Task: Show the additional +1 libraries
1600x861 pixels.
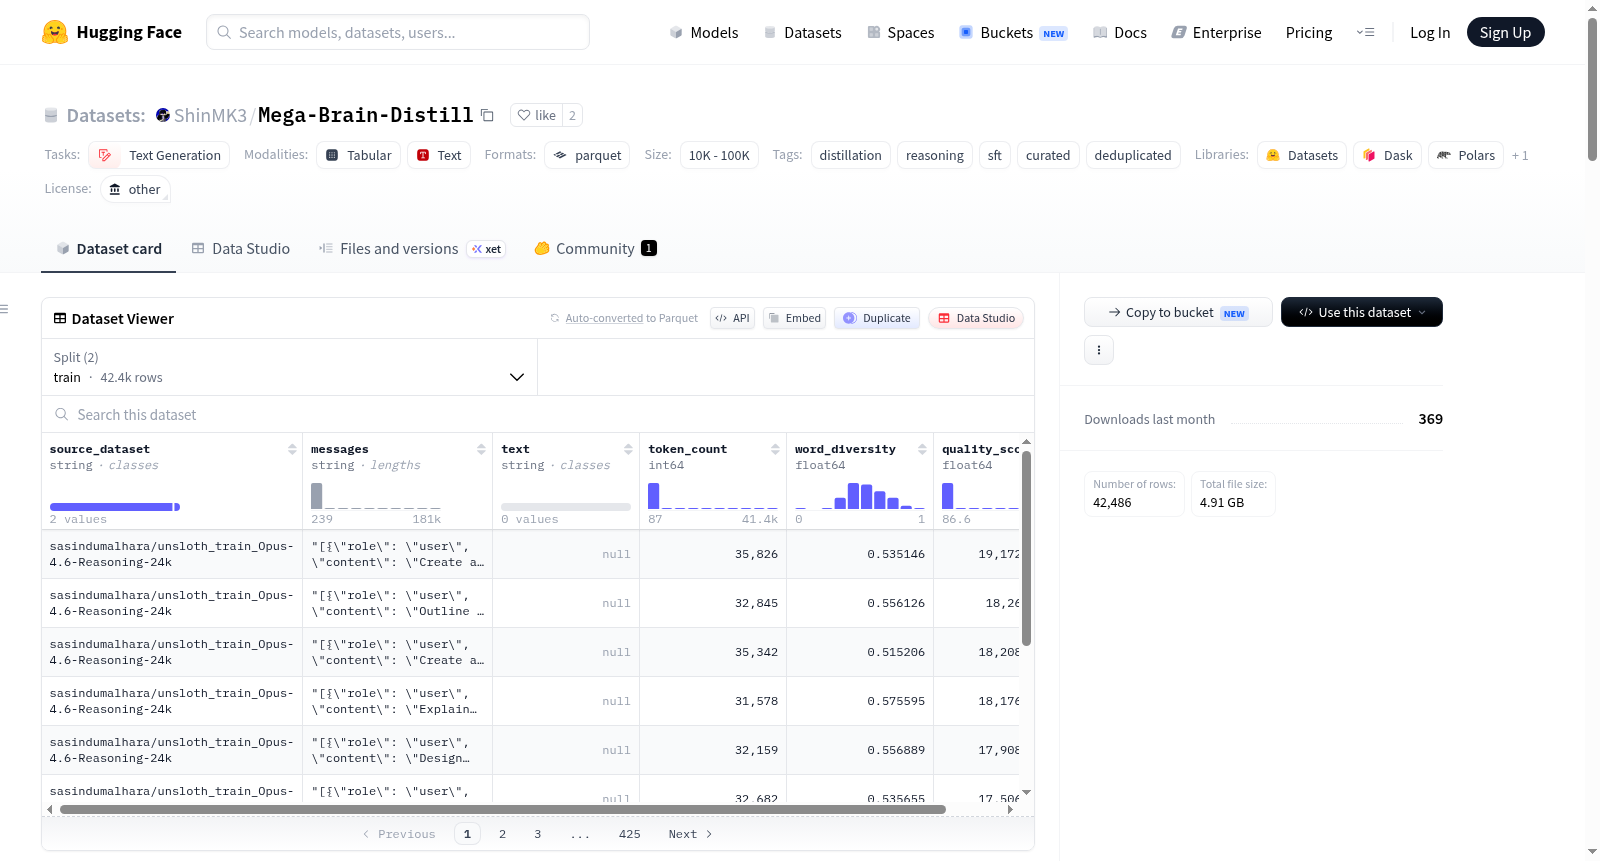Action: pyautogui.click(x=1520, y=155)
